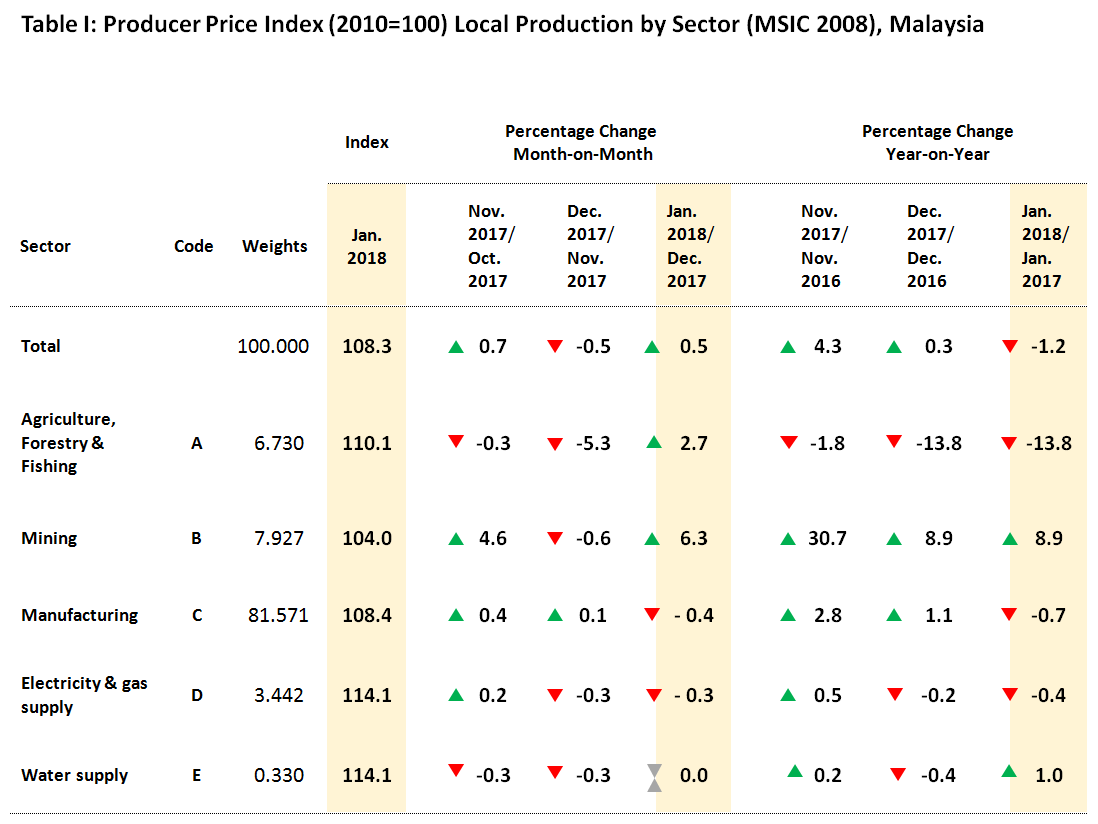Click the Total weight value 100.000
The image size is (1098, 824).
pyautogui.click(x=273, y=347)
